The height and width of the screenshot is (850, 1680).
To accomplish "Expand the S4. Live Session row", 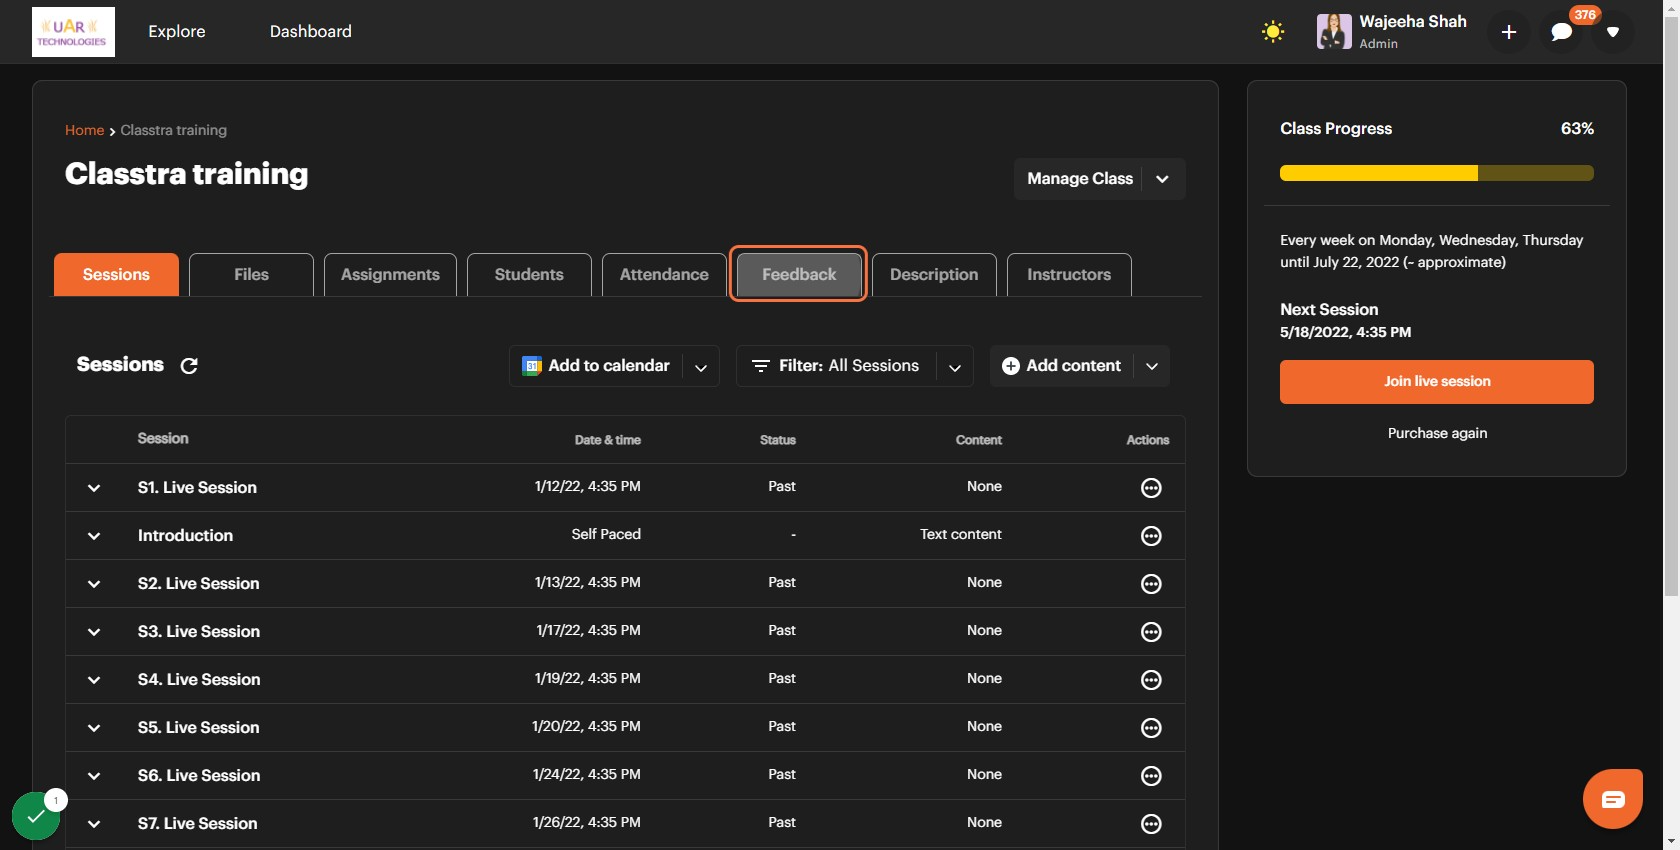I will (94, 680).
